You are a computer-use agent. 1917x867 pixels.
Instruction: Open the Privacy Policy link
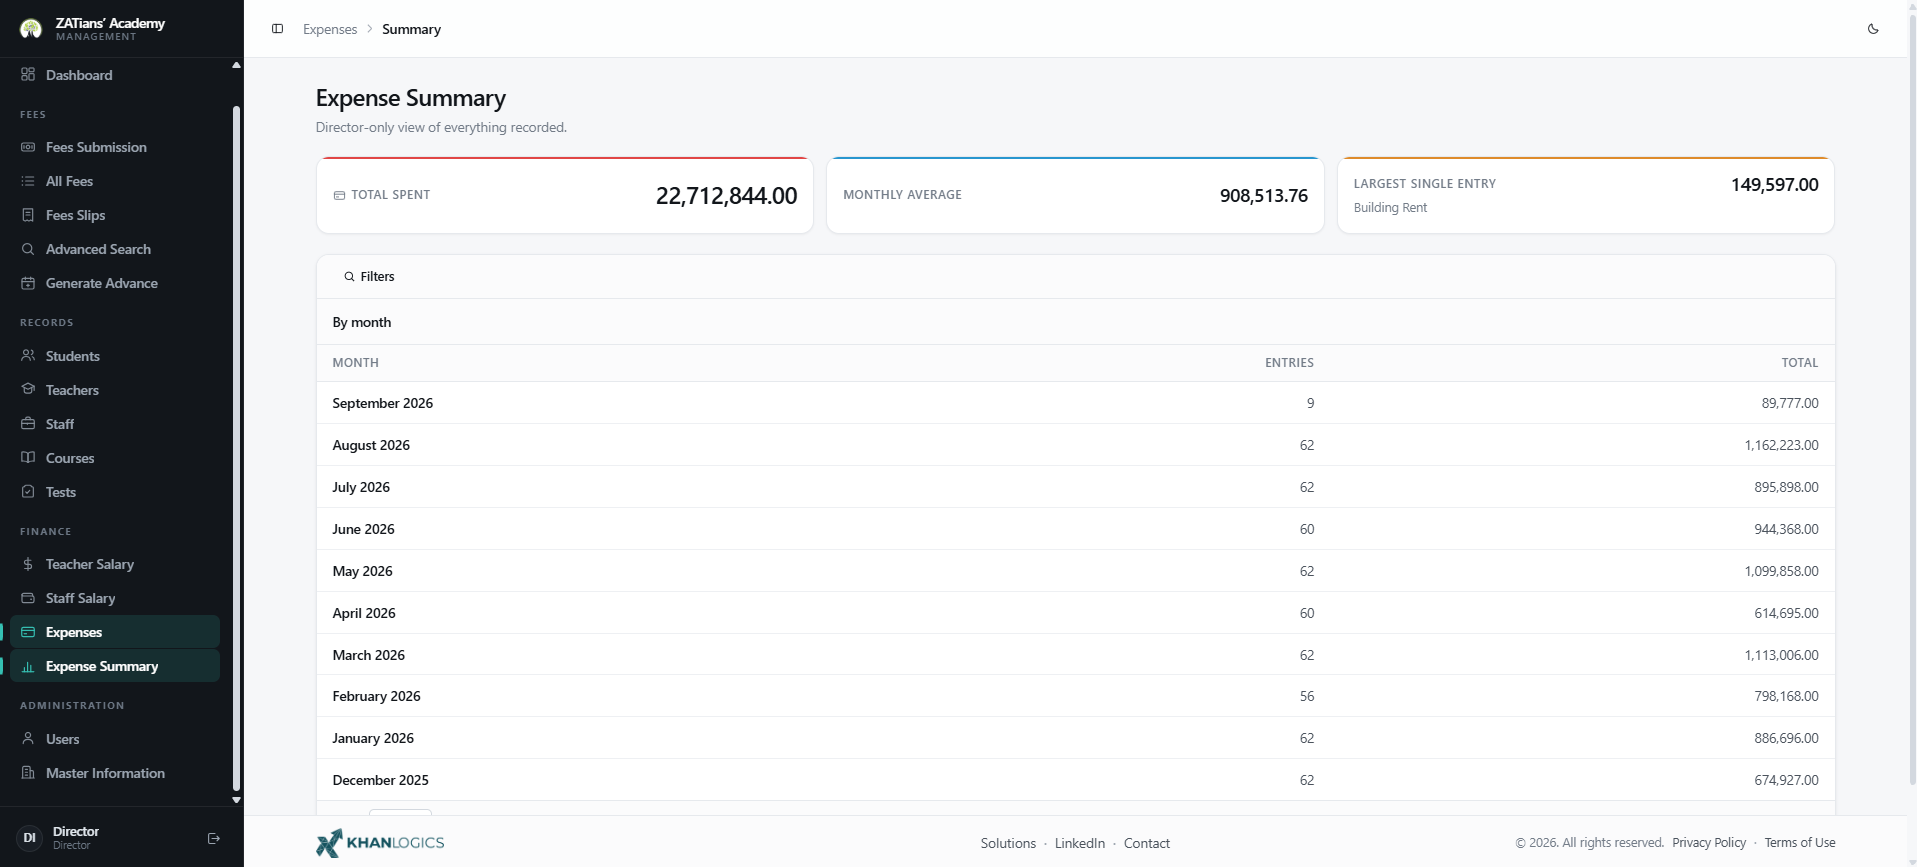pyautogui.click(x=1709, y=843)
